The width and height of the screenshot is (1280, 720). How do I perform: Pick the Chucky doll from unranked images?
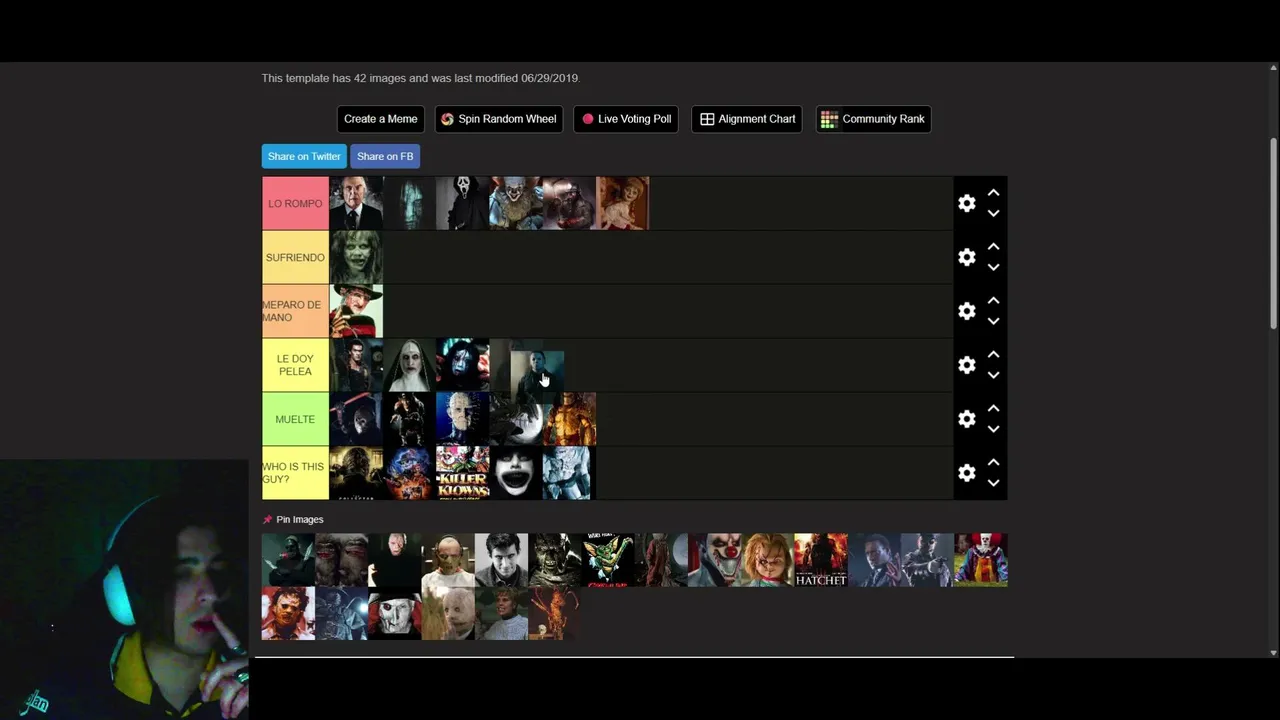pyautogui.click(x=767, y=560)
